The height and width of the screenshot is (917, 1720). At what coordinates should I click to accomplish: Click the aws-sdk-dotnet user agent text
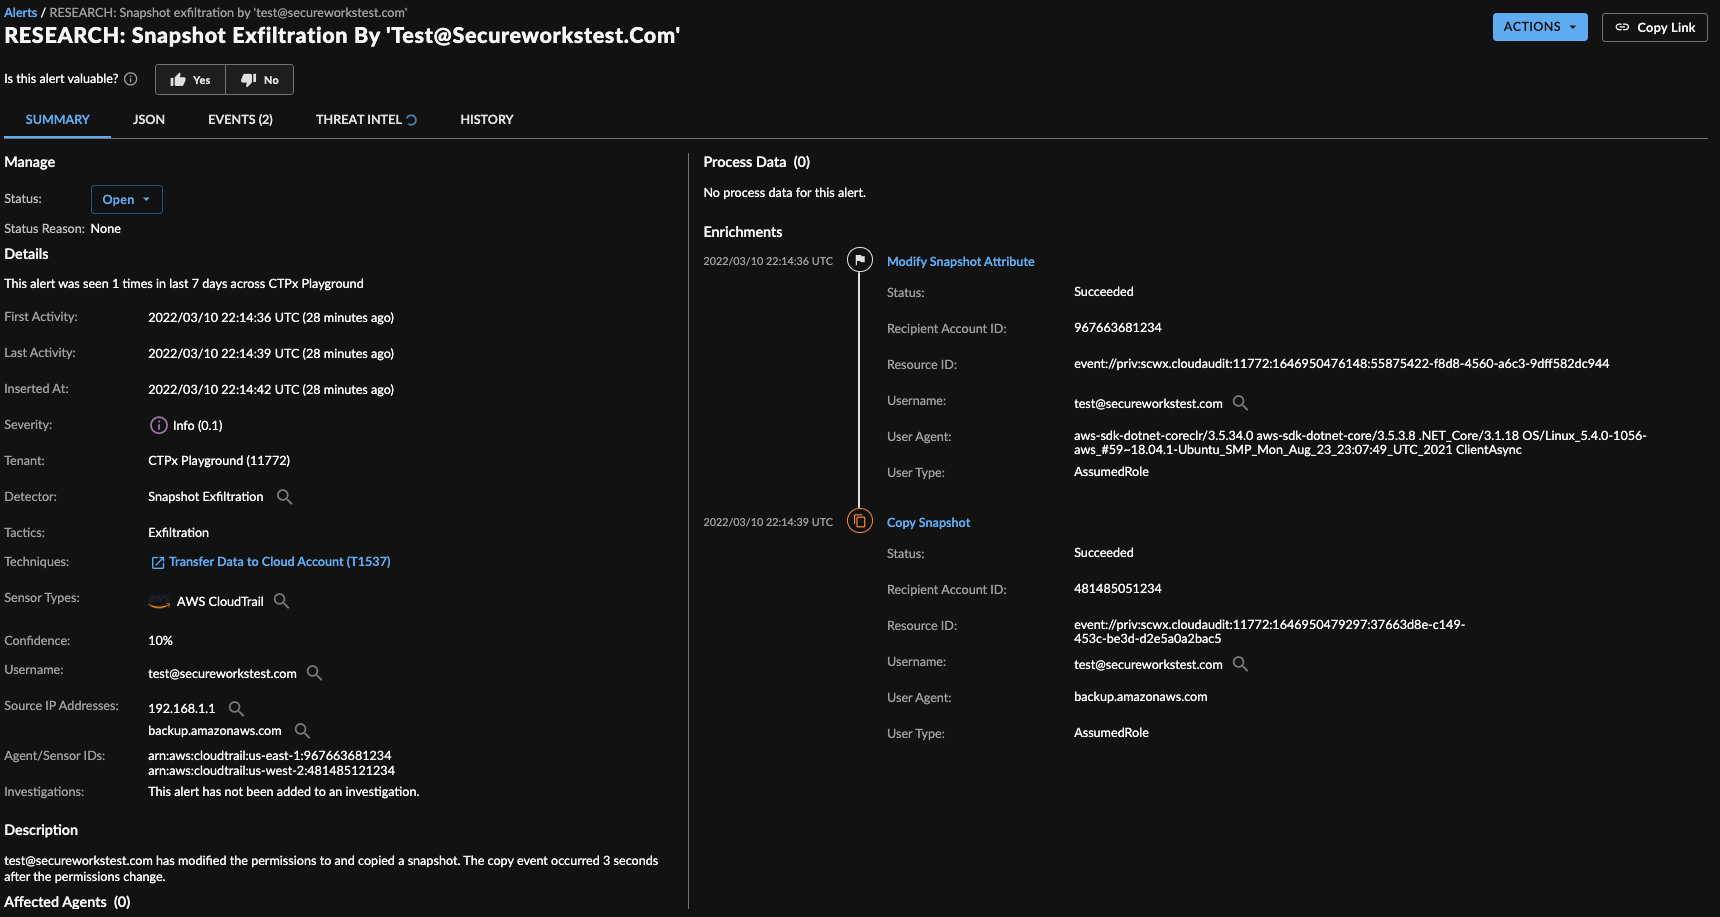(1360, 443)
